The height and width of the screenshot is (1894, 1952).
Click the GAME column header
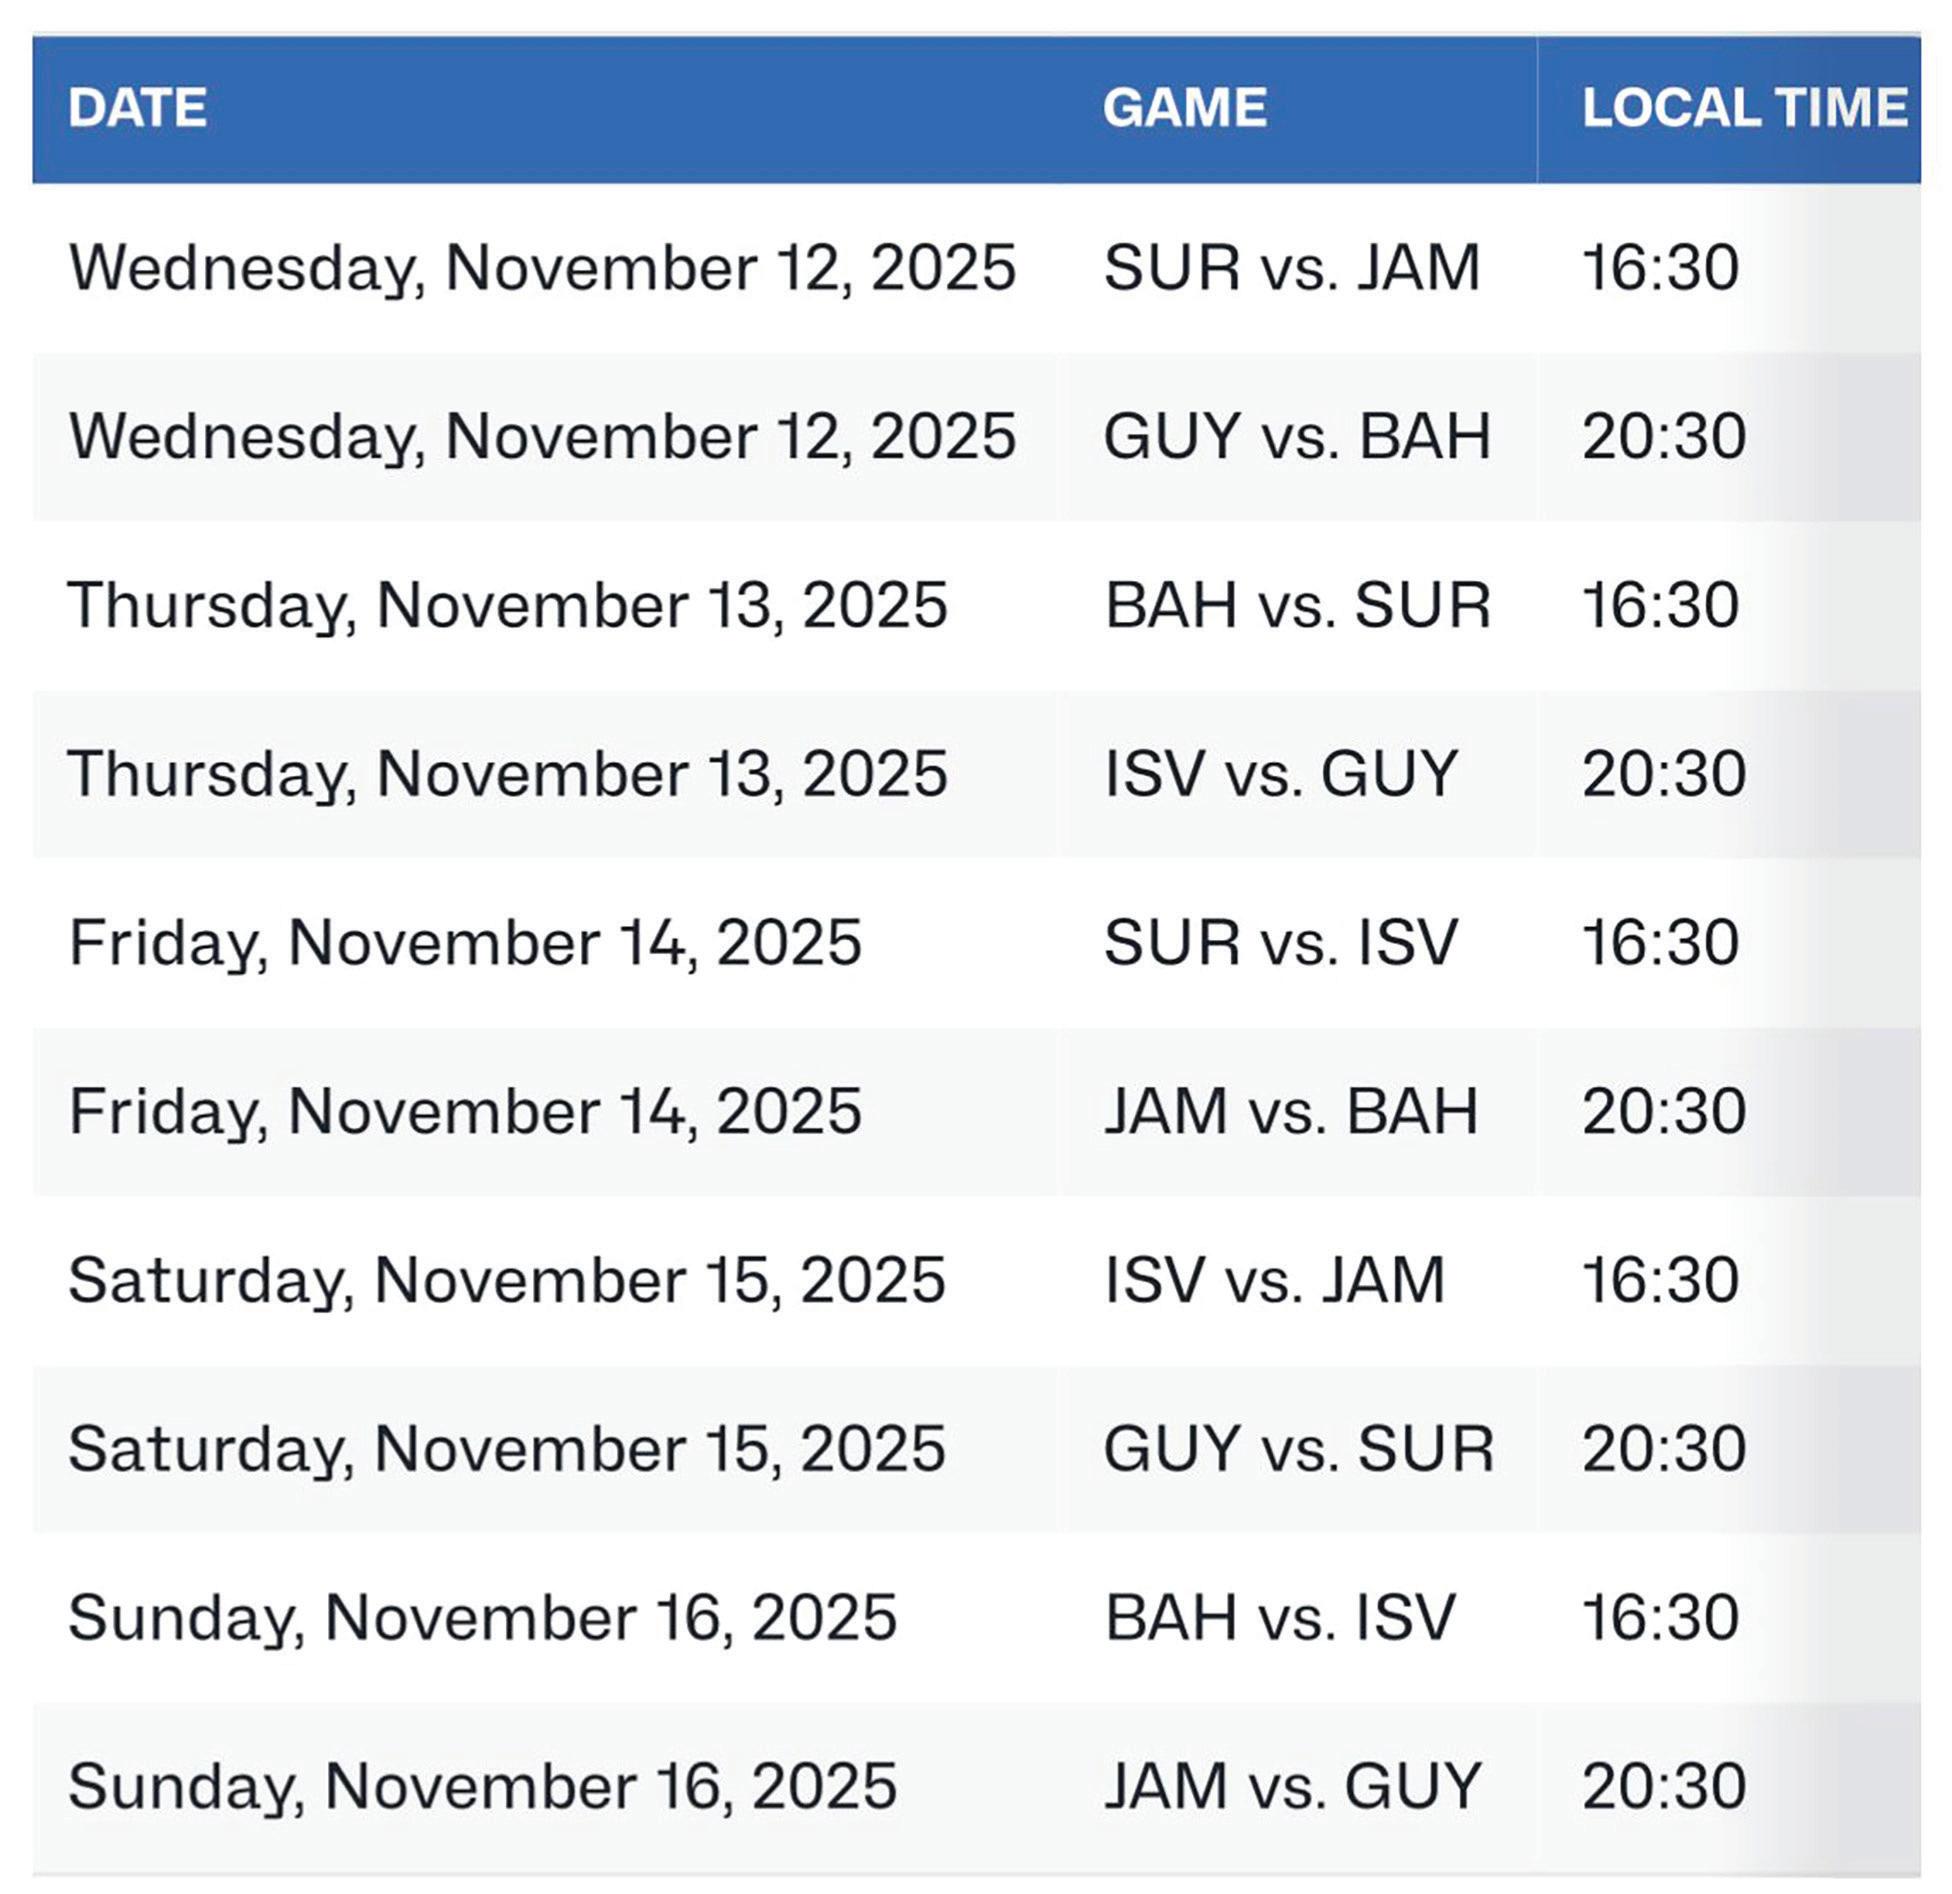pyautogui.click(x=1184, y=107)
